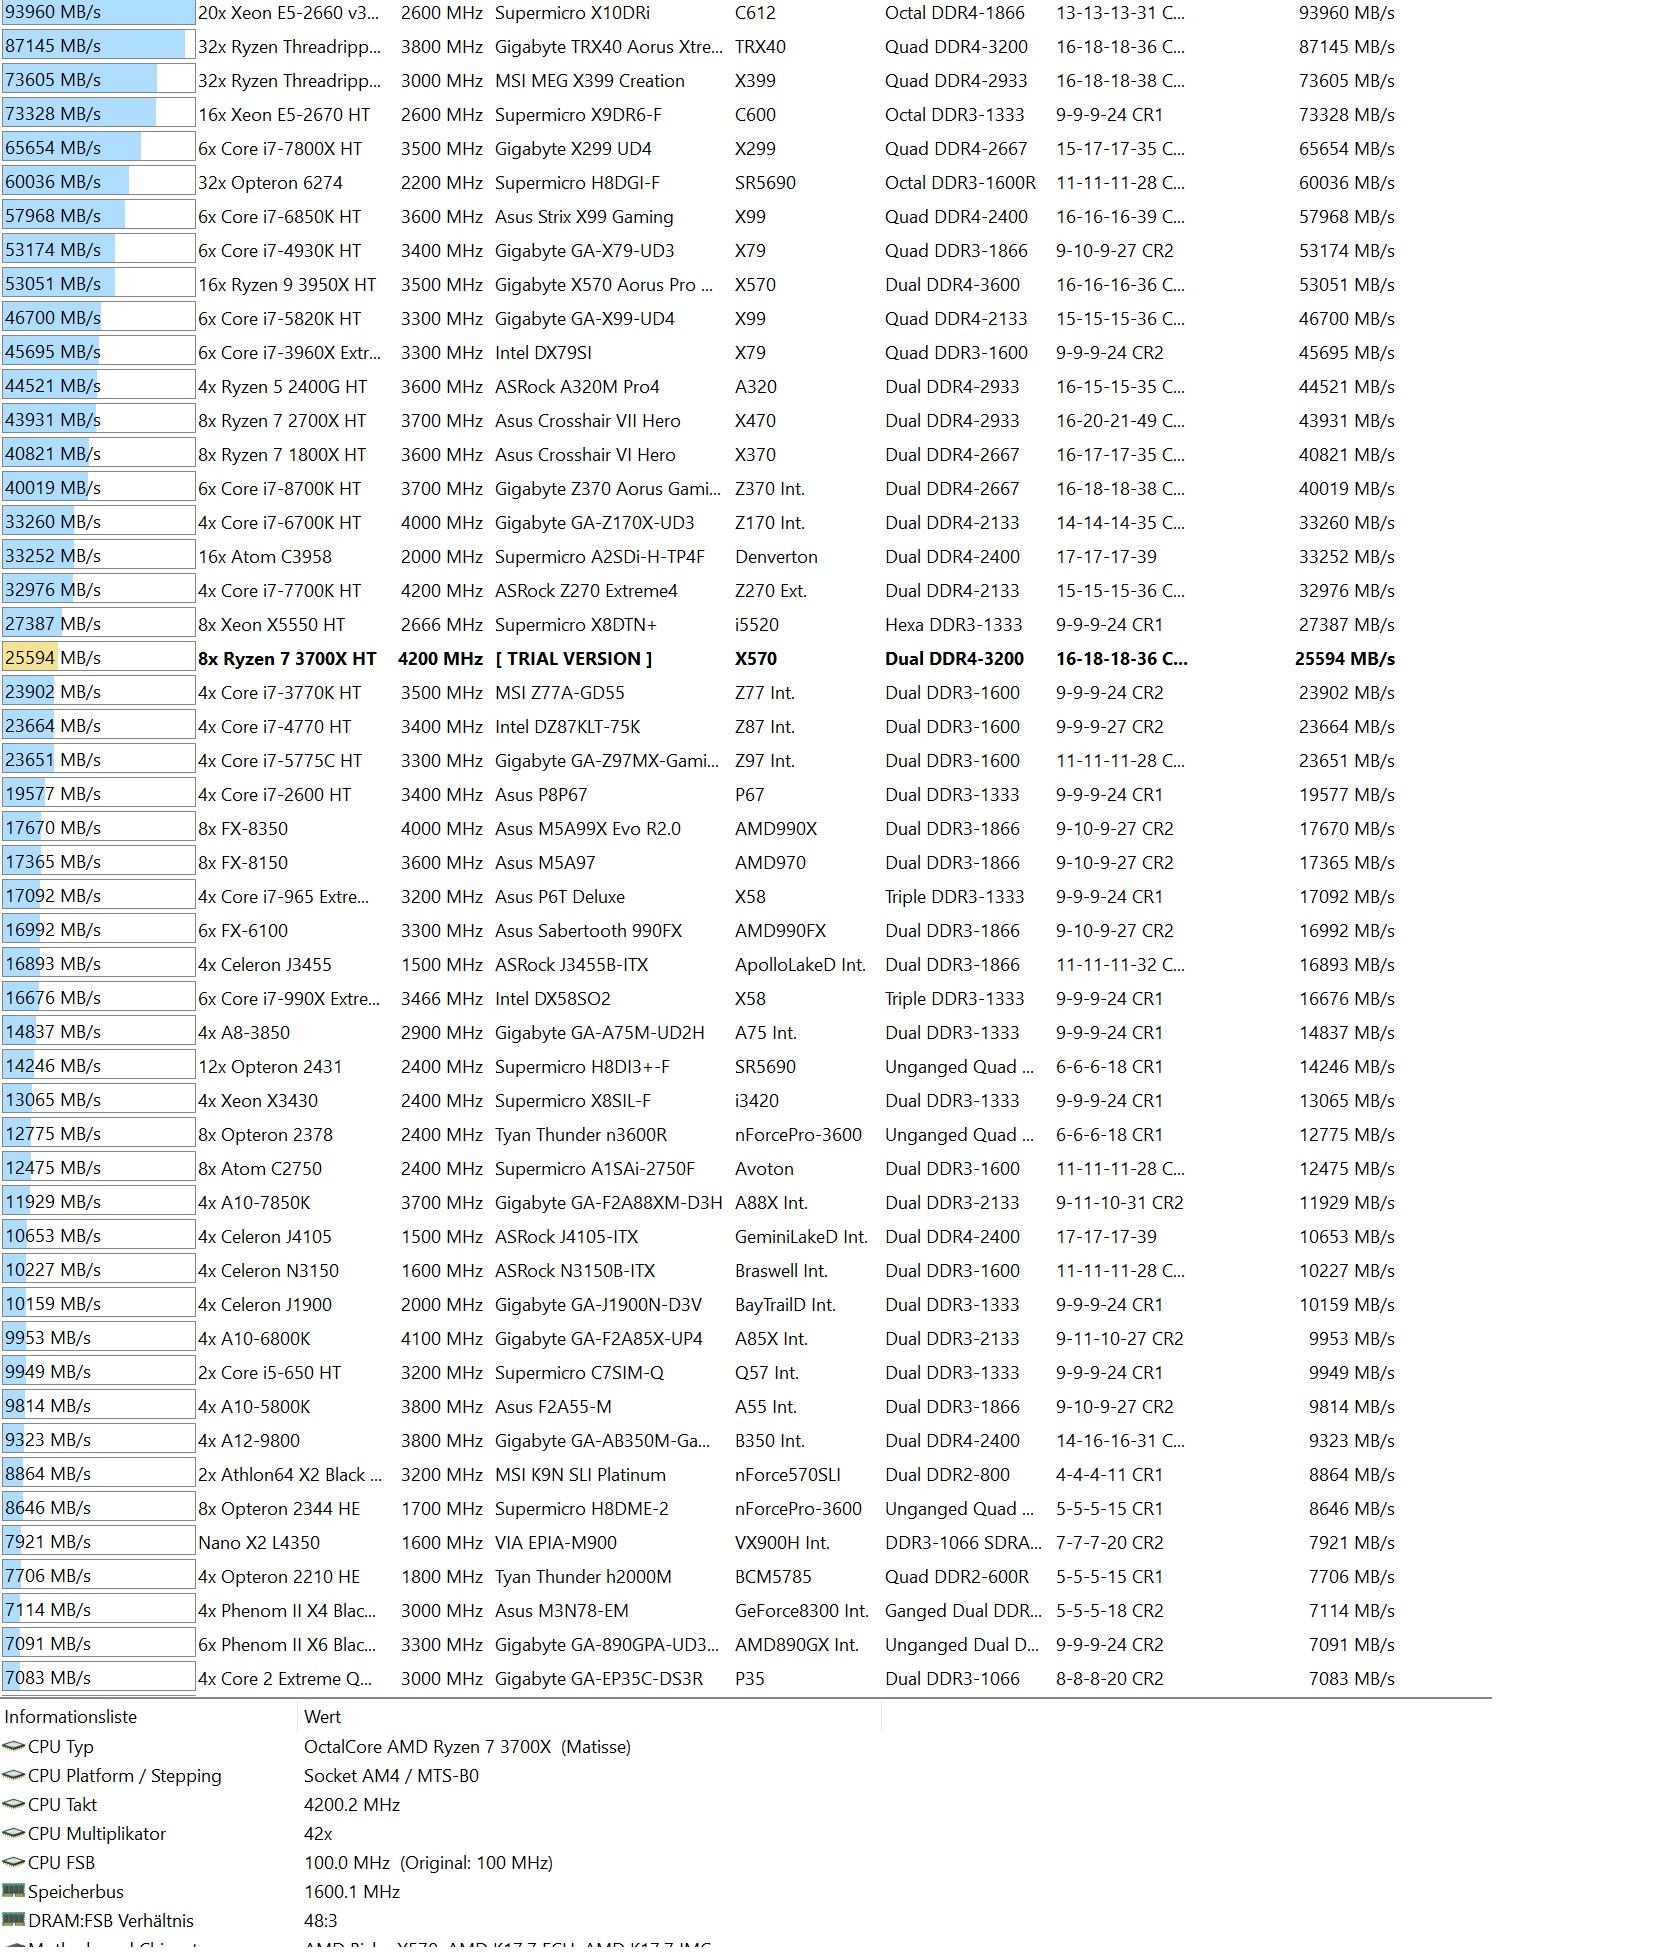Click the CPU Multiplikator icon
Image resolution: width=1669 pixels, height=1953 pixels.
coord(13,1833)
